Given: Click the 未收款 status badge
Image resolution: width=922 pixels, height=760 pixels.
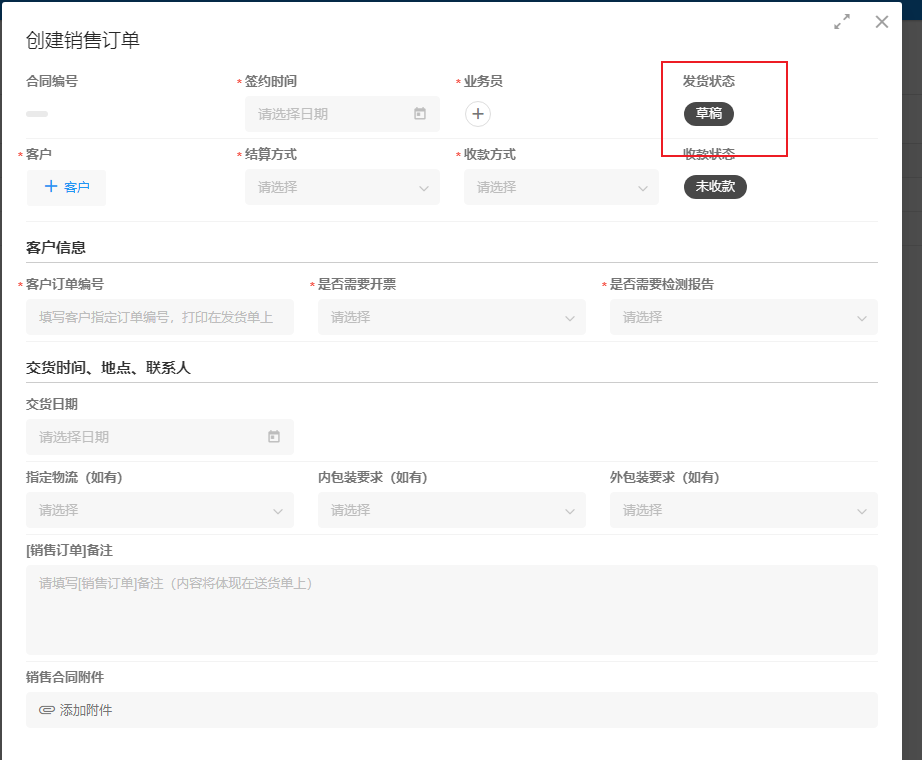Looking at the screenshot, I should [x=715, y=187].
